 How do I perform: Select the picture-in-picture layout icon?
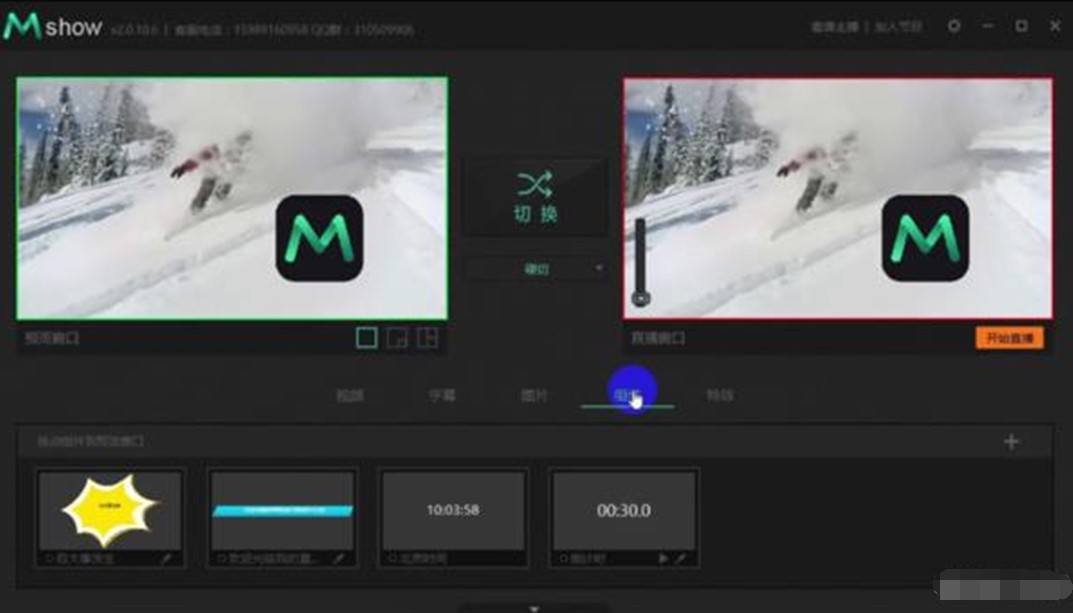tap(397, 338)
